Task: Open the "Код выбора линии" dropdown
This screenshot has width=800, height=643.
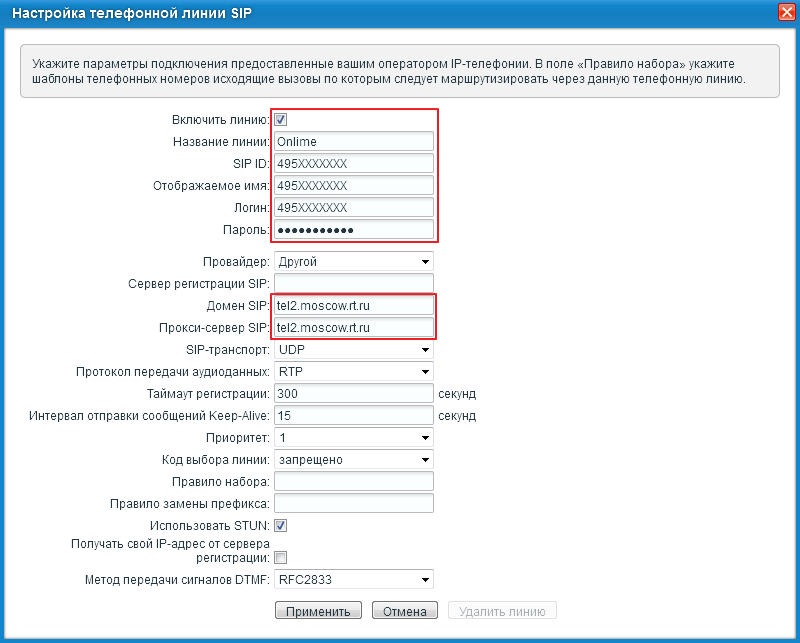Action: point(353,460)
